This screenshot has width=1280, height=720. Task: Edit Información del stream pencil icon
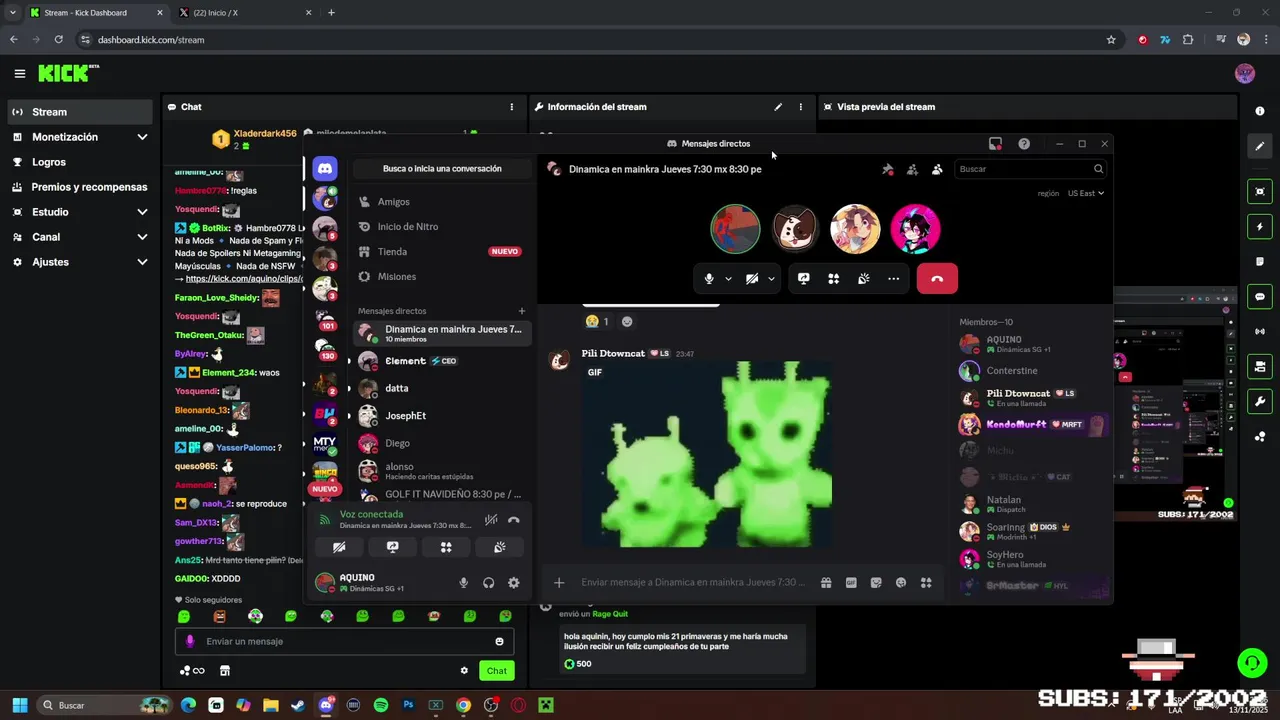pyautogui.click(x=778, y=107)
